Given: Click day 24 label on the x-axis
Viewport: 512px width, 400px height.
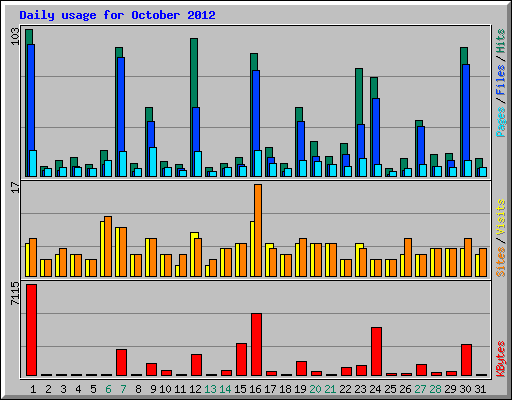Looking at the screenshot, I should [375, 389].
